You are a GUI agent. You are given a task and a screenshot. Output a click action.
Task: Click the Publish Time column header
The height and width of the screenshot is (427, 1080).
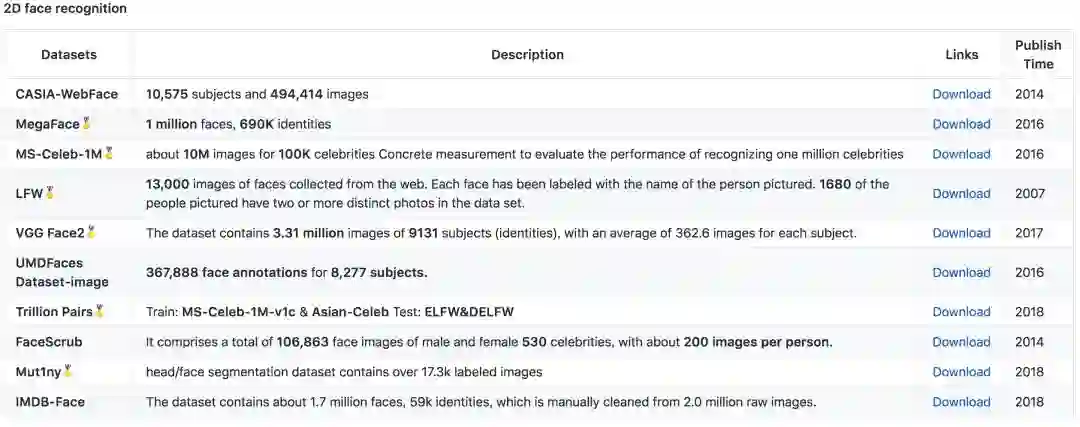click(x=1038, y=54)
